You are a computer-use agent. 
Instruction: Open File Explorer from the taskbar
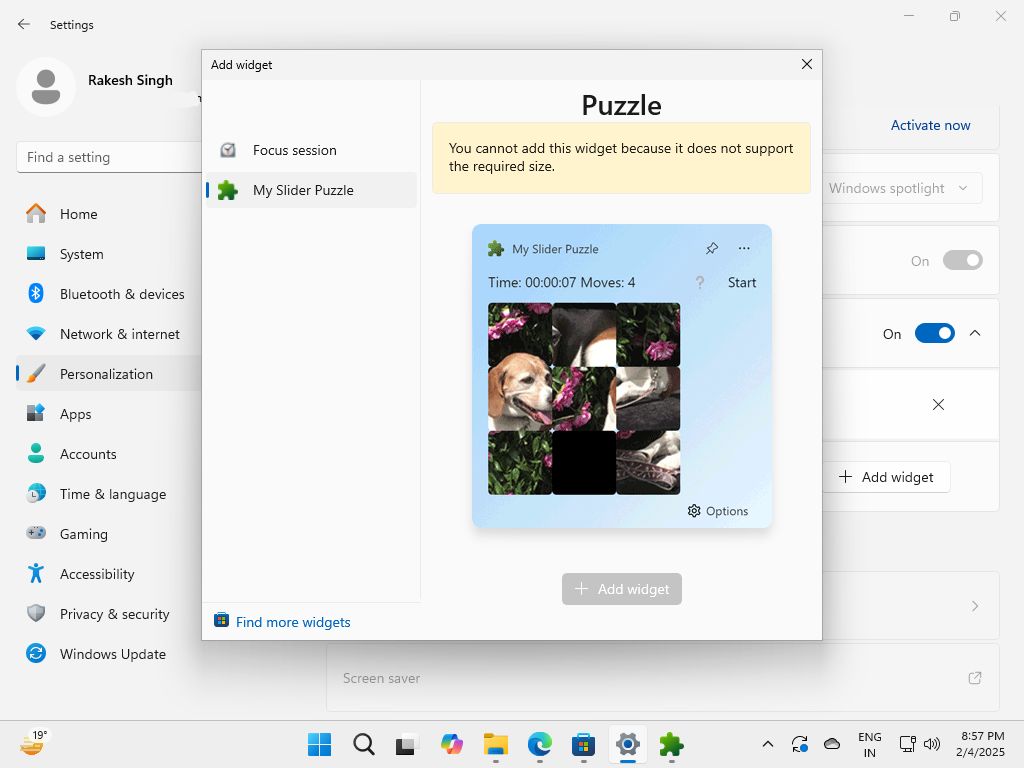coord(495,744)
